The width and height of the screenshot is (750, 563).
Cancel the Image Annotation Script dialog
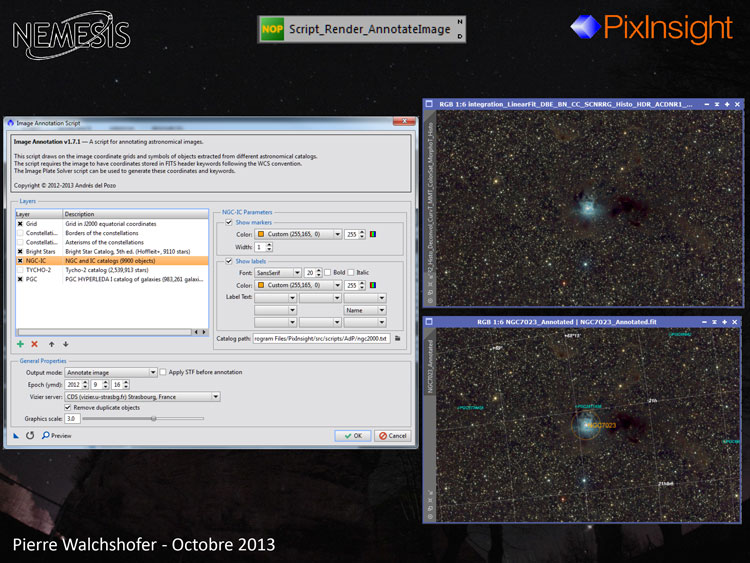[393, 436]
